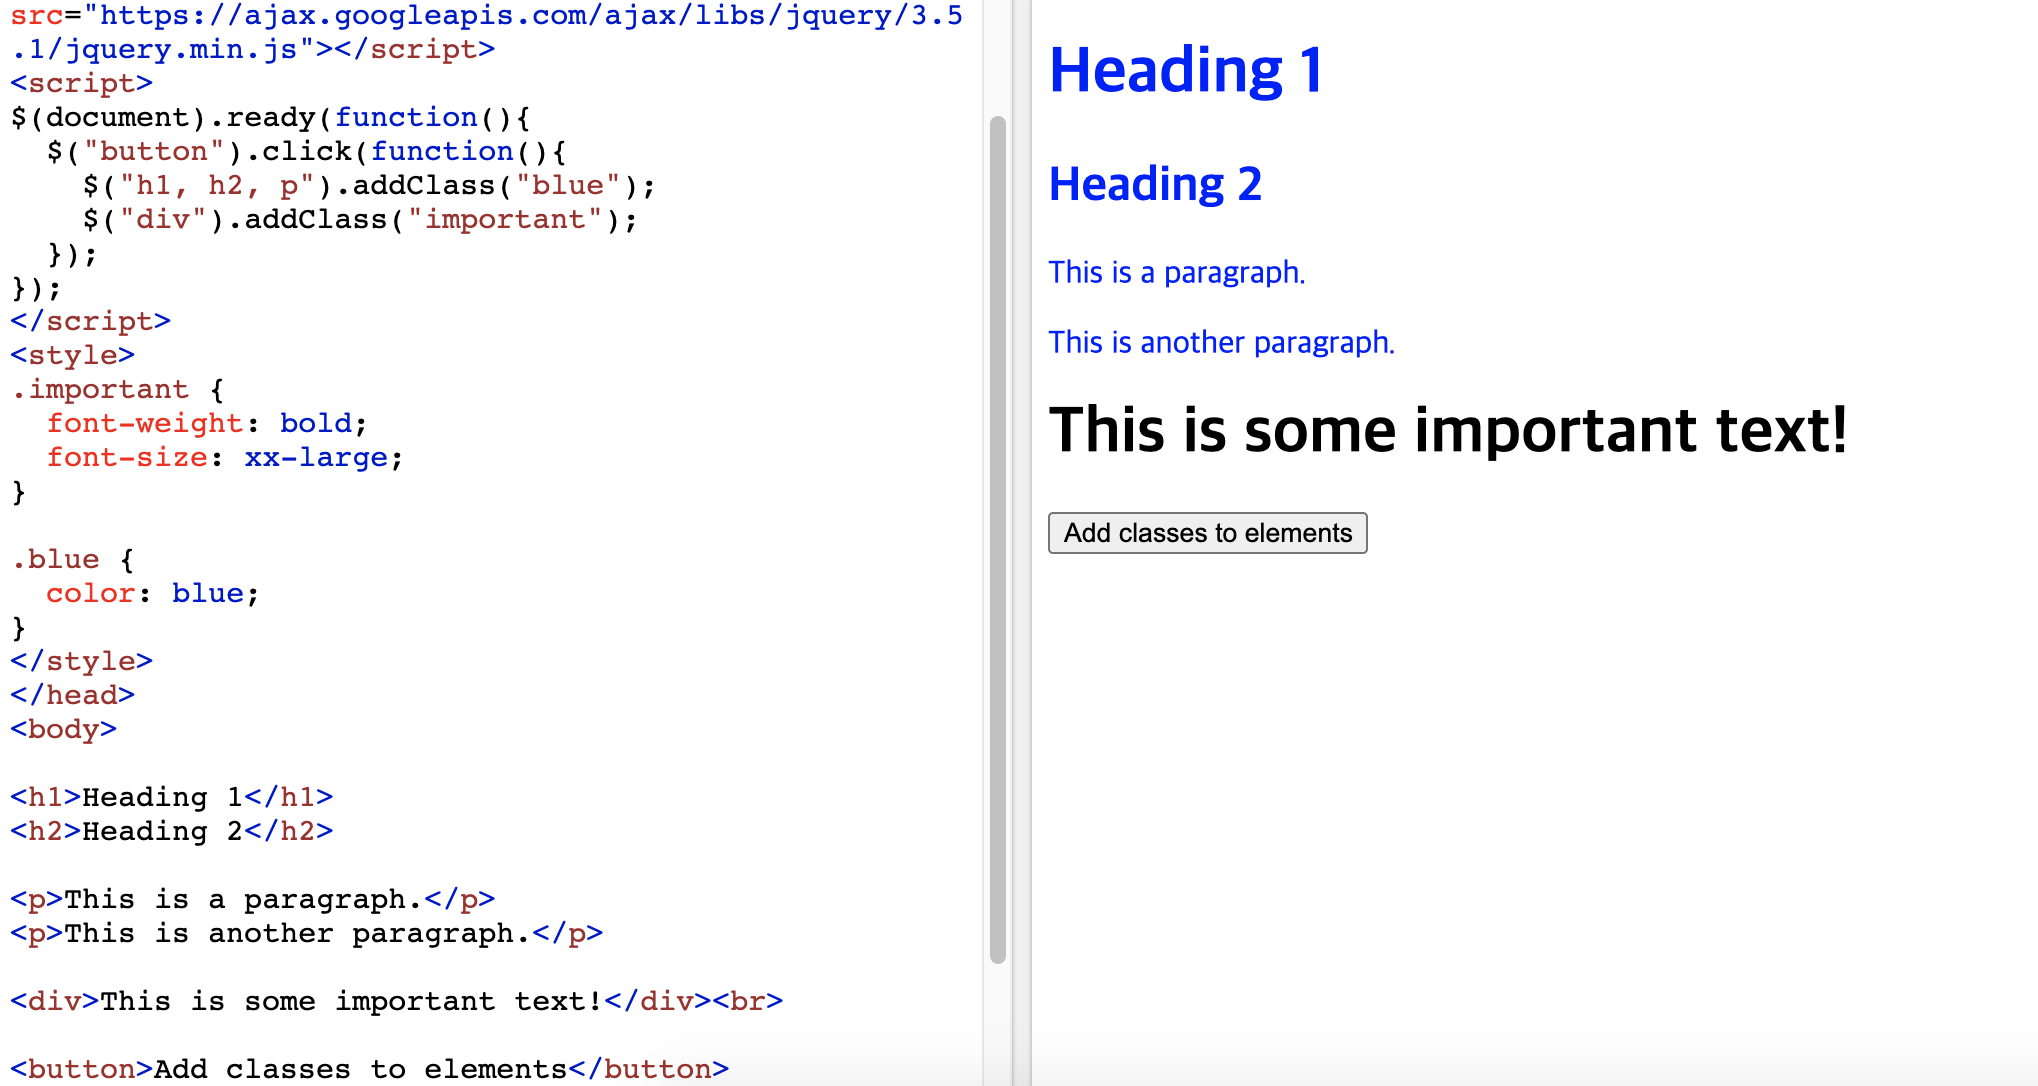Click the code editor vertical scrollbar thumb
This screenshot has height=1086, width=2038.
[997, 540]
